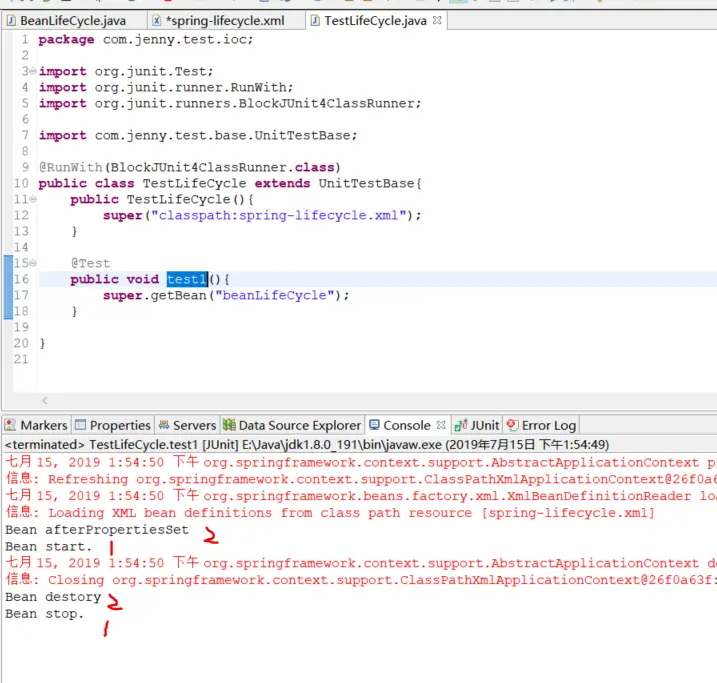Click the "classpath:spring-lifecycle.xml" string
The image size is (717, 683).
point(279,215)
